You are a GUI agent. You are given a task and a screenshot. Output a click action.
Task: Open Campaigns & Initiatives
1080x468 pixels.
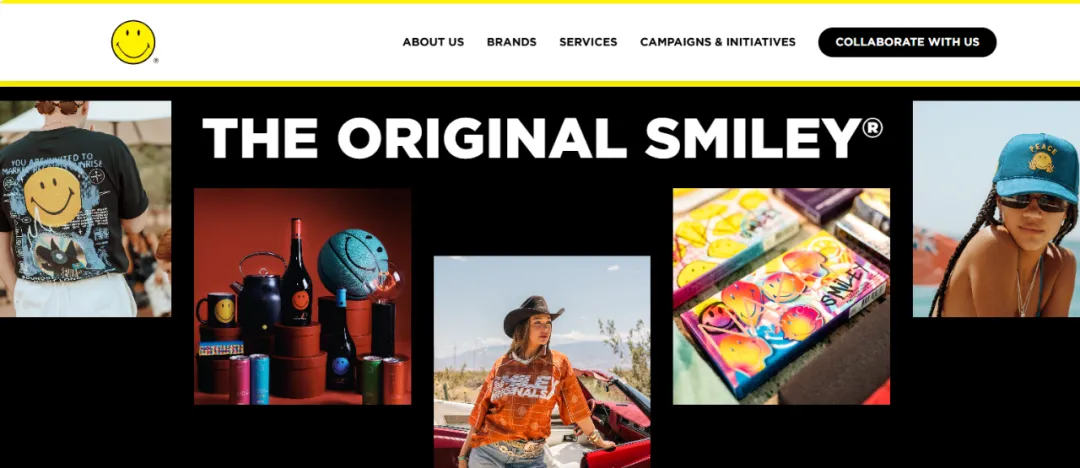718,42
